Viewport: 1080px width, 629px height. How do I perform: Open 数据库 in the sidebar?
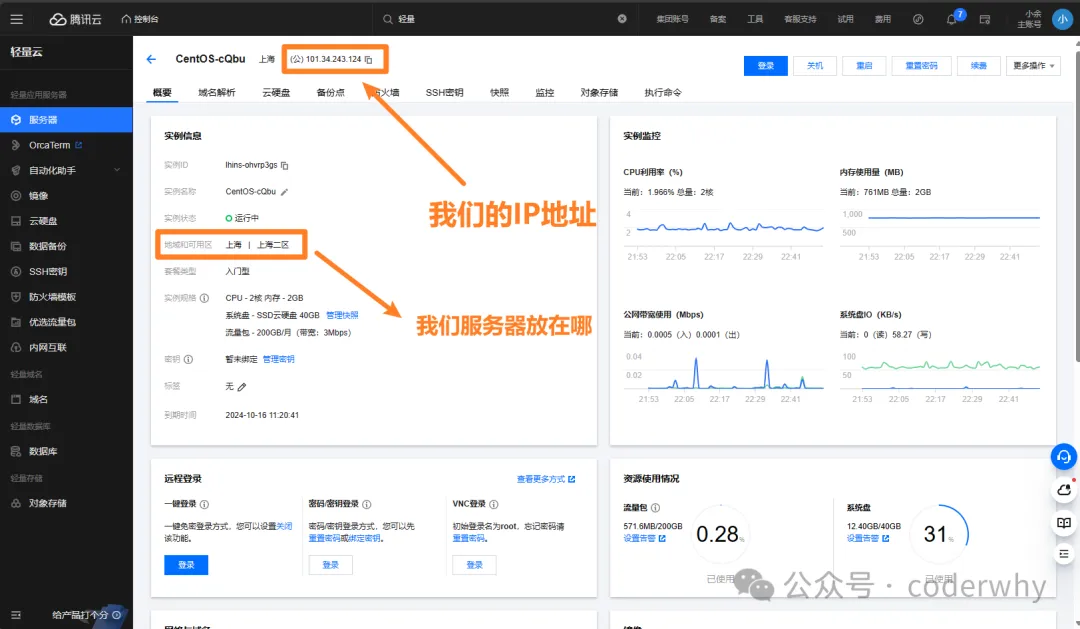tap(66, 451)
